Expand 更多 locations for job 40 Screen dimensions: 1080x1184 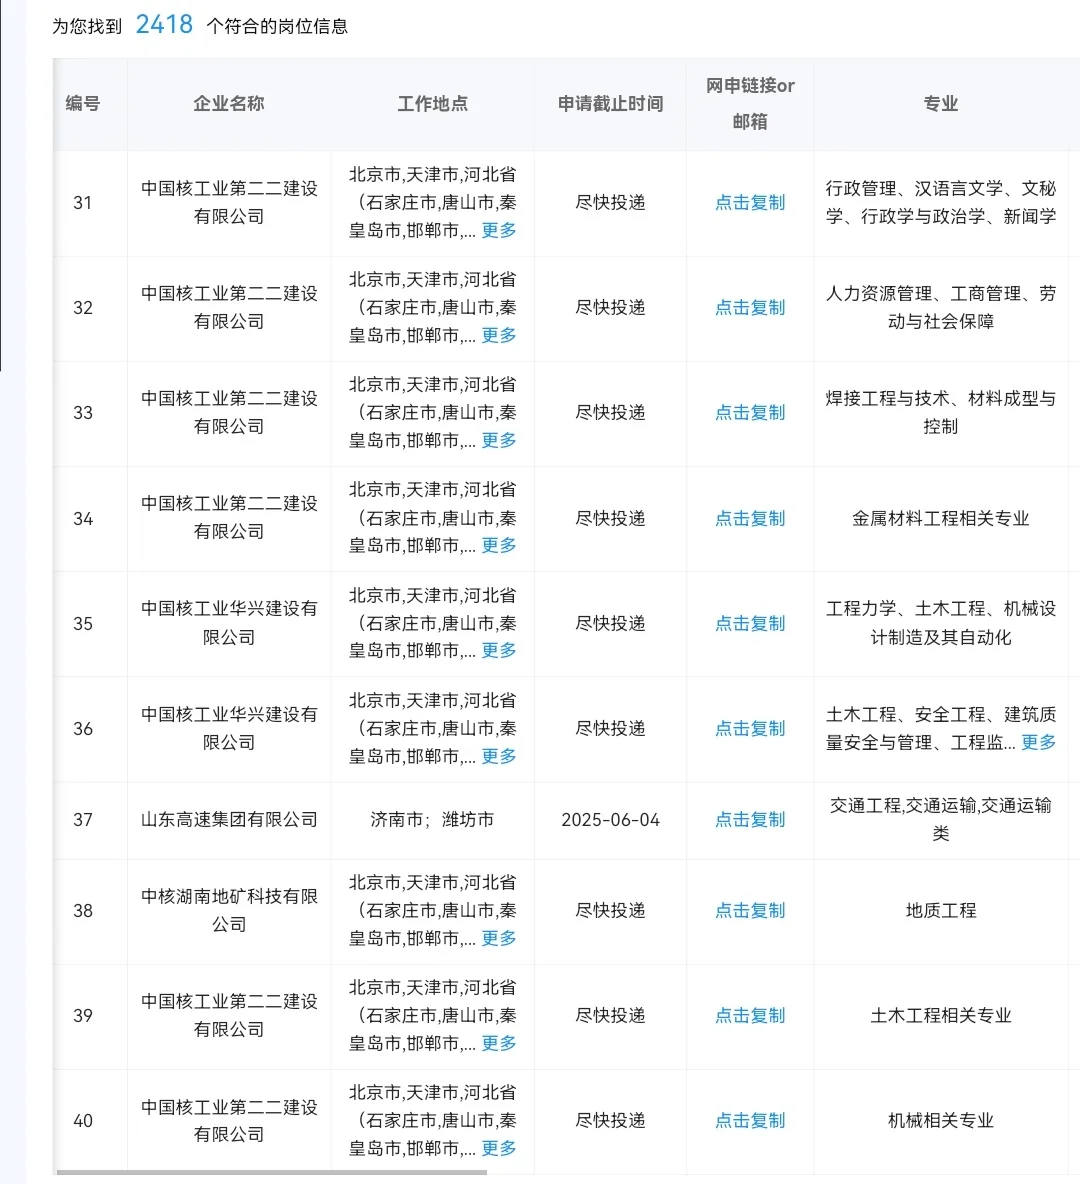click(x=497, y=1149)
